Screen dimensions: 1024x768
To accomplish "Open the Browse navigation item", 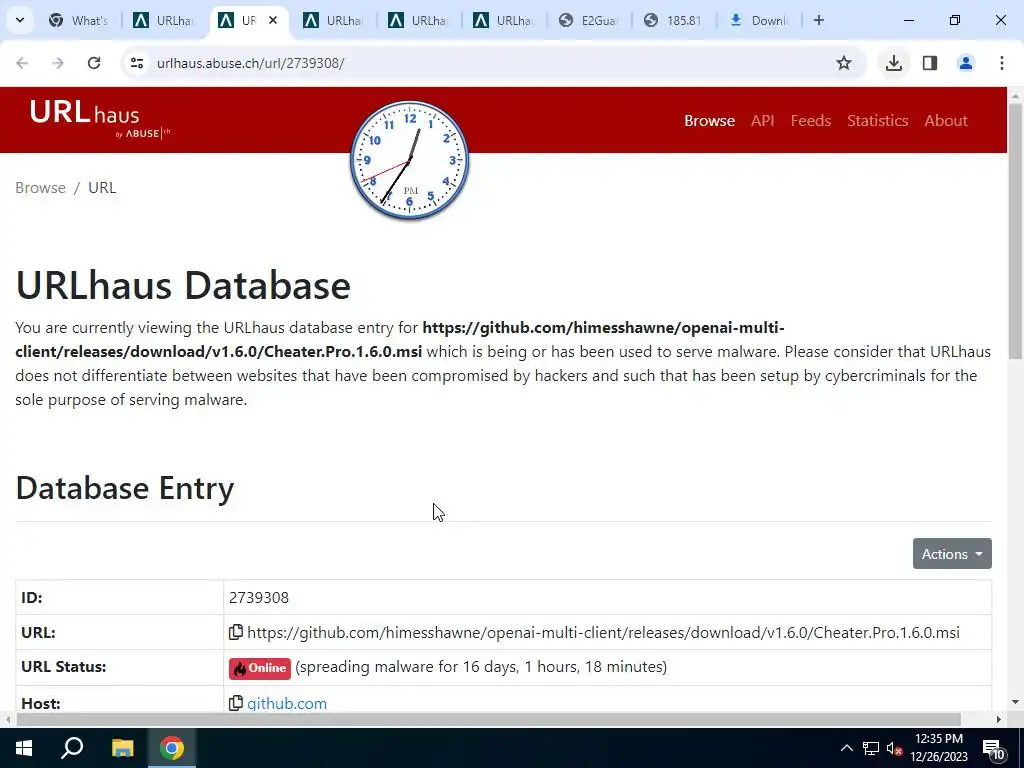I will 709,121.
